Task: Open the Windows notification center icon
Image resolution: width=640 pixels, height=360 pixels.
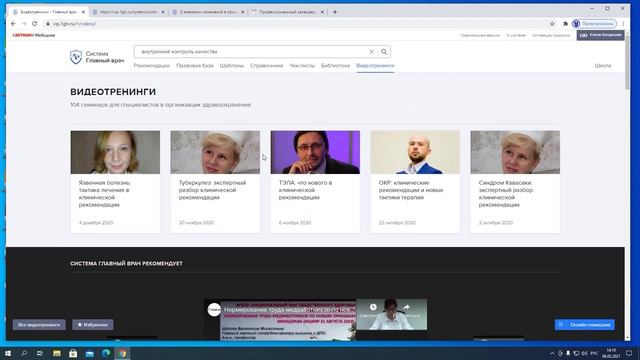Action: pyautogui.click(x=629, y=353)
